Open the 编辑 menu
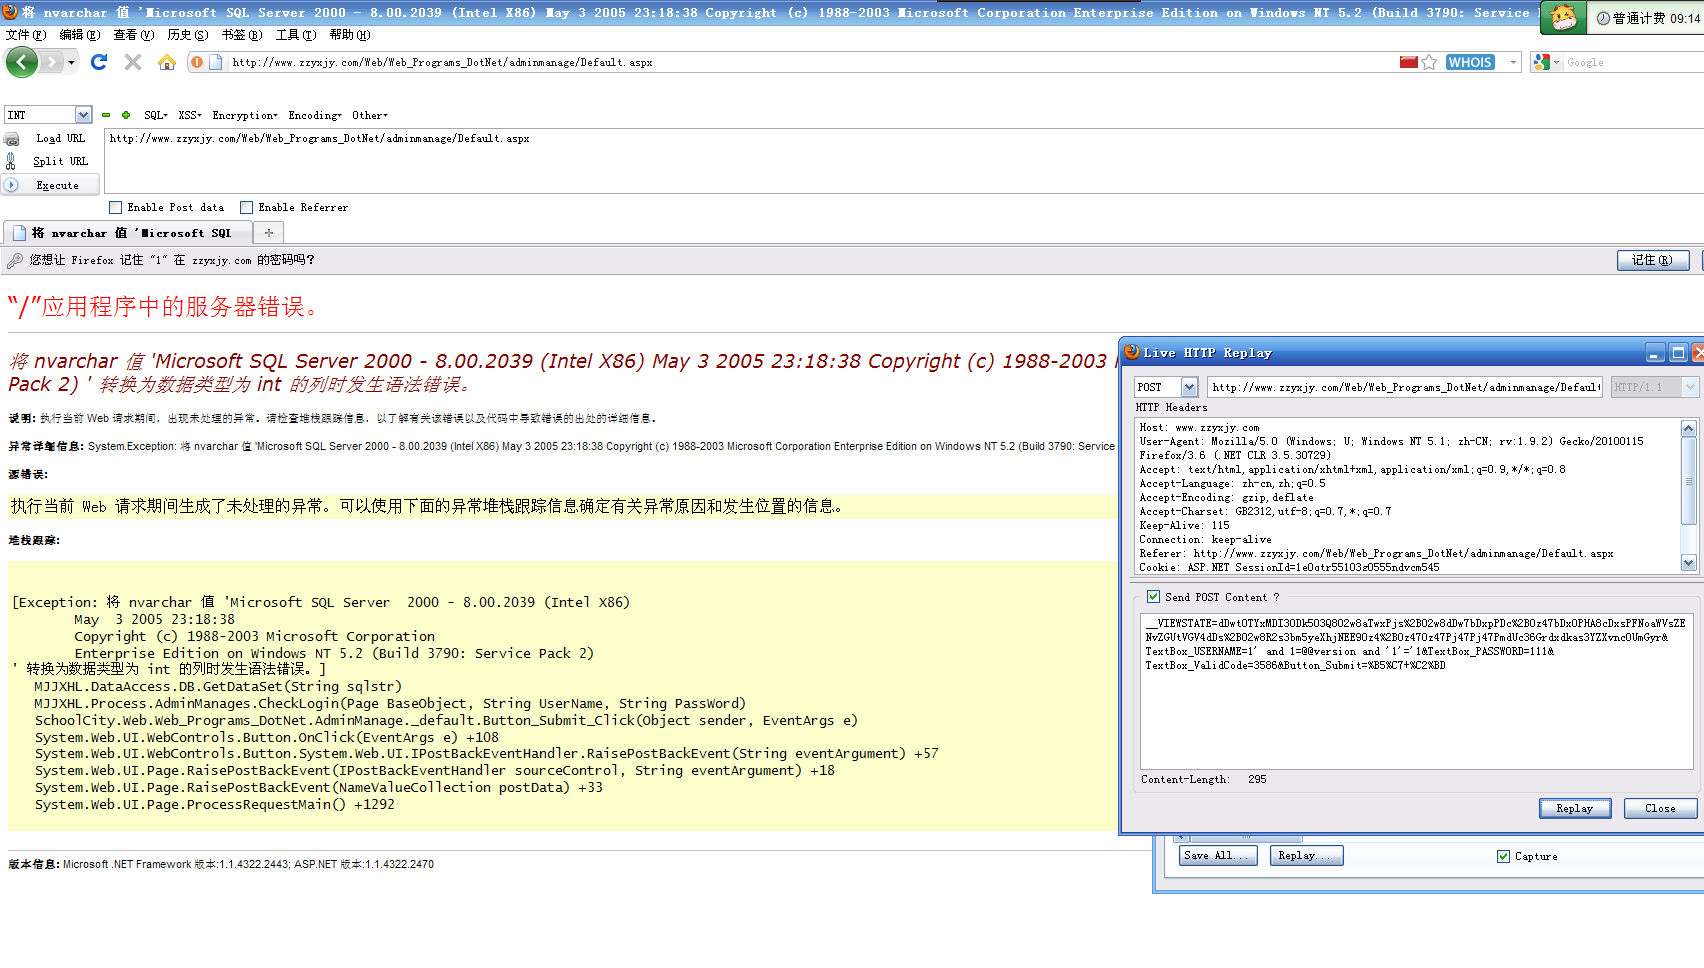Image resolution: width=1704 pixels, height=968 pixels. pyautogui.click(x=79, y=35)
